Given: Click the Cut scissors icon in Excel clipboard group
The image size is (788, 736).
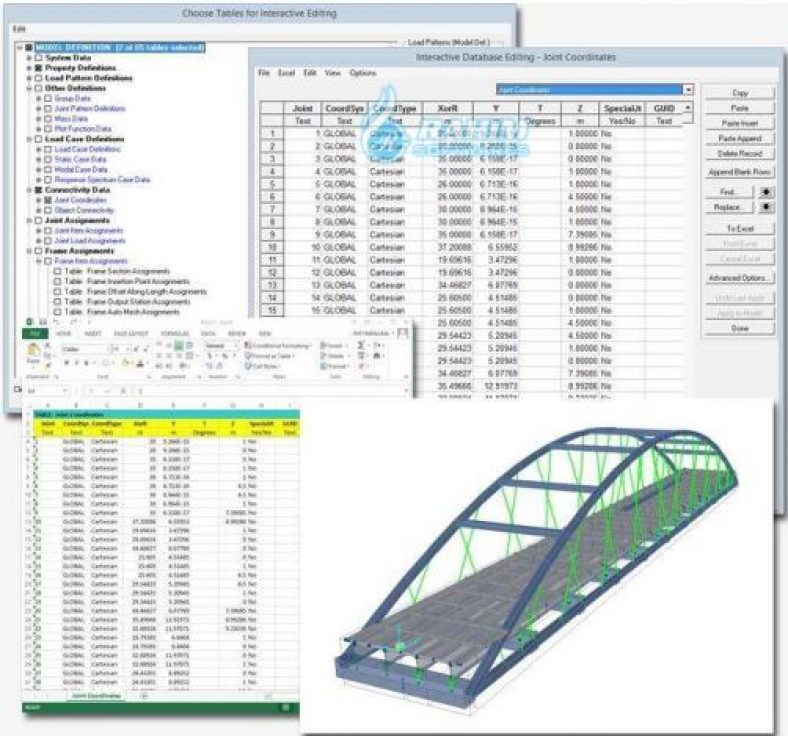Looking at the screenshot, I should pyautogui.click(x=47, y=345).
